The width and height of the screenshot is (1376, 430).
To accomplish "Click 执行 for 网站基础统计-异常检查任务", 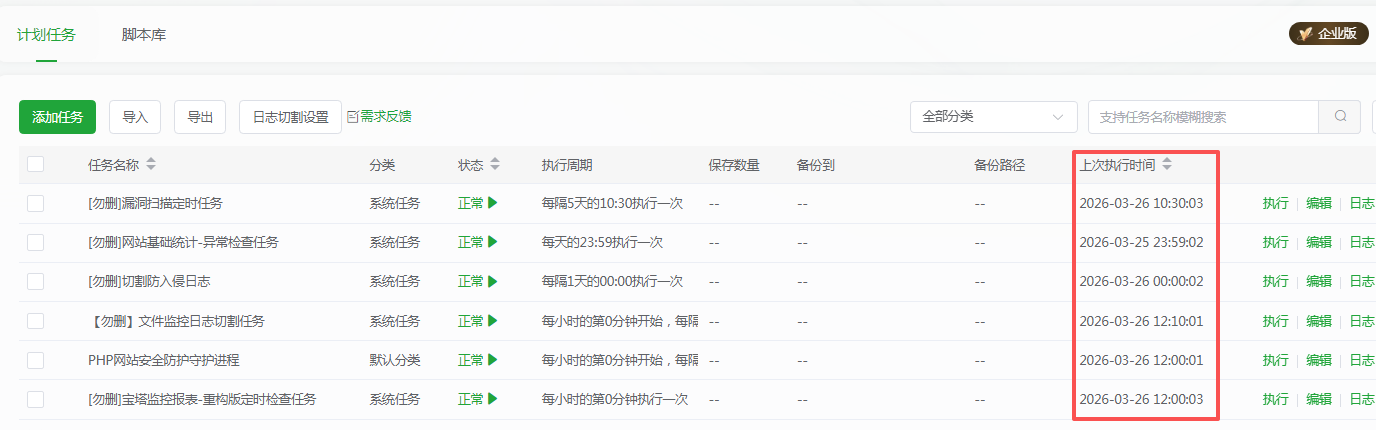I will point(1275,242).
